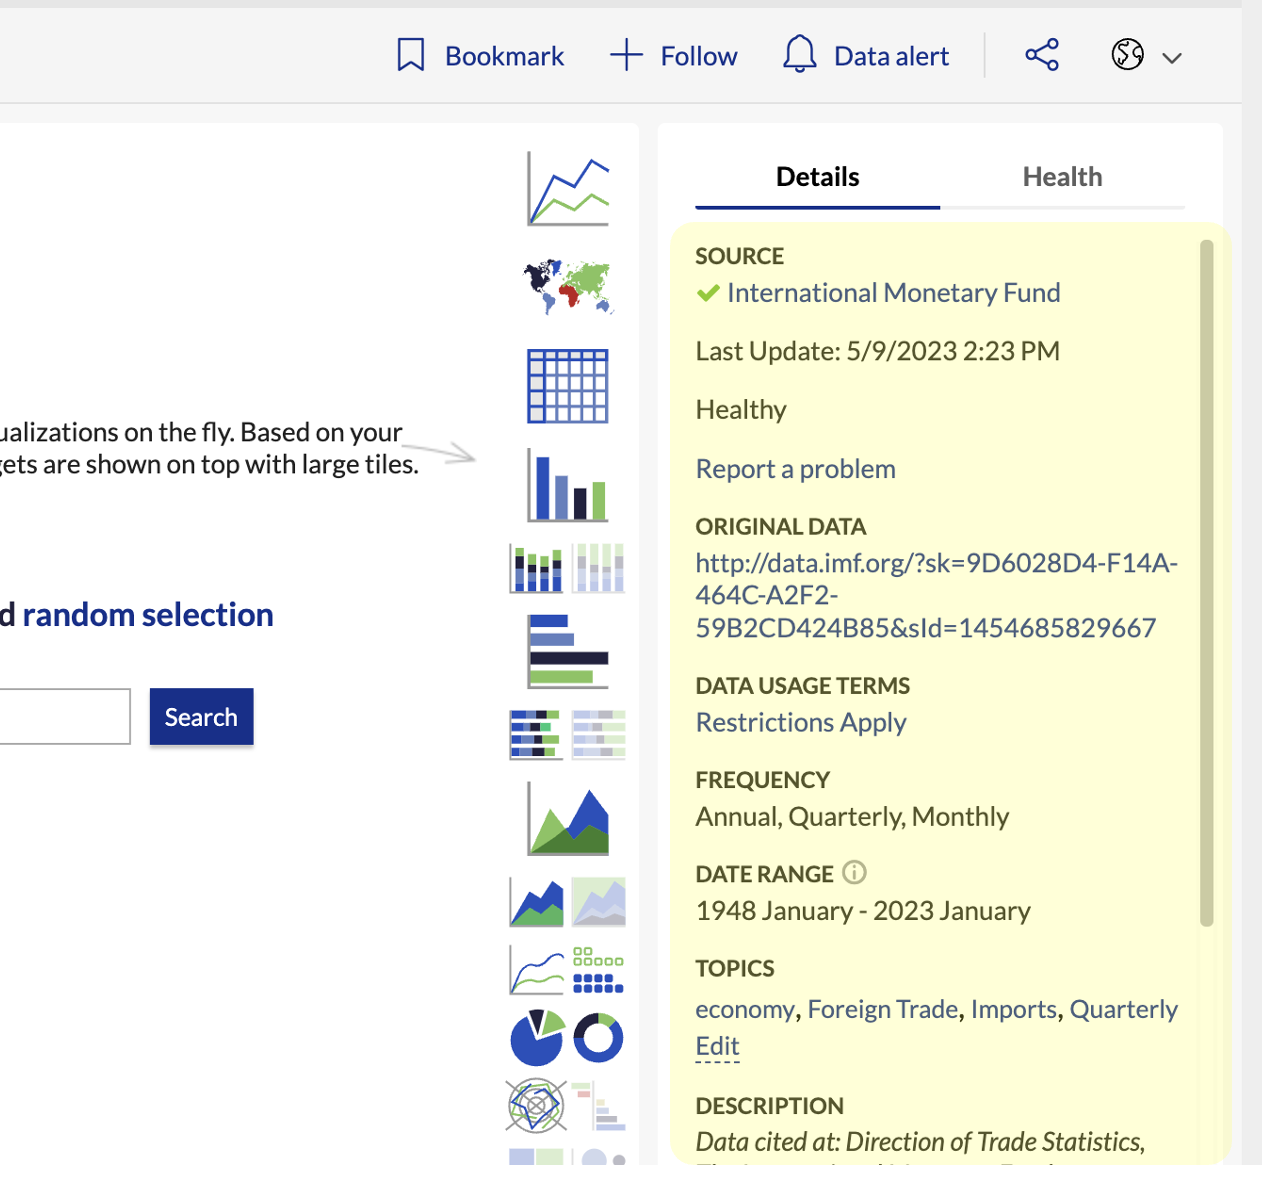The height and width of the screenshot is (1180, 1262).
Task: Select the dot matrix chart icon
Action: (599, 970)
